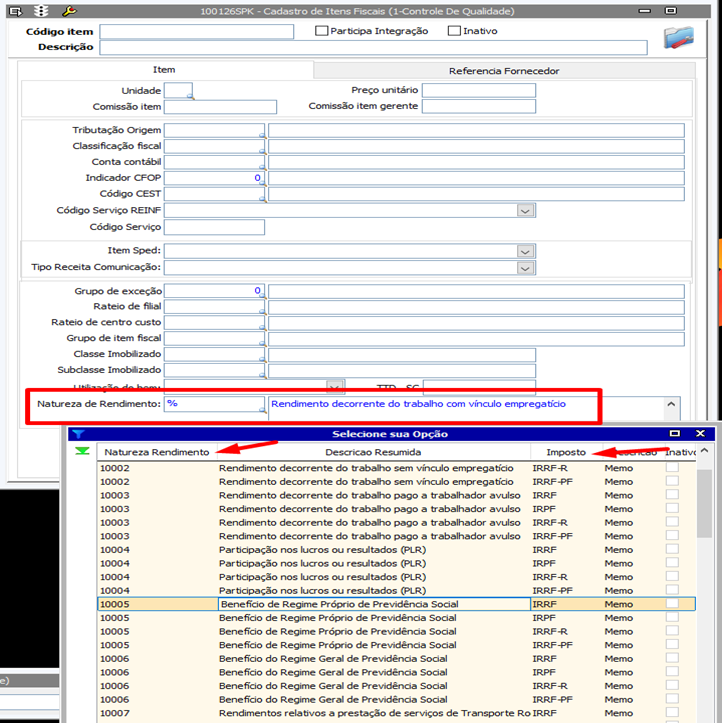This screenshot has height=723, width=722.
Task: Toggle Inativo checkbox for 10005 IRPF row
Action: point(672,617)
